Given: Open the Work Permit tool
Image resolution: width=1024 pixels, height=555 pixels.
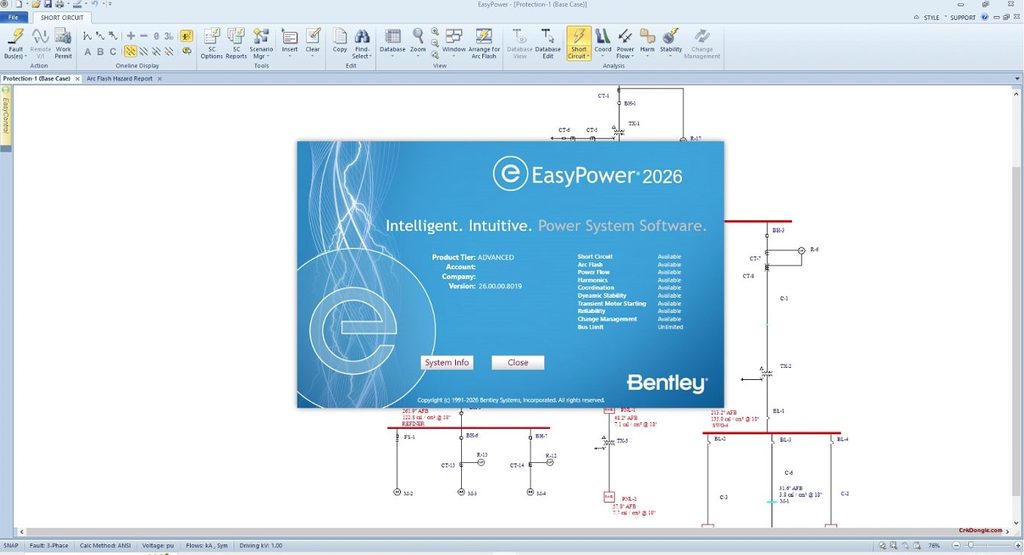Looking at the screenshot, I should (63, 44).
